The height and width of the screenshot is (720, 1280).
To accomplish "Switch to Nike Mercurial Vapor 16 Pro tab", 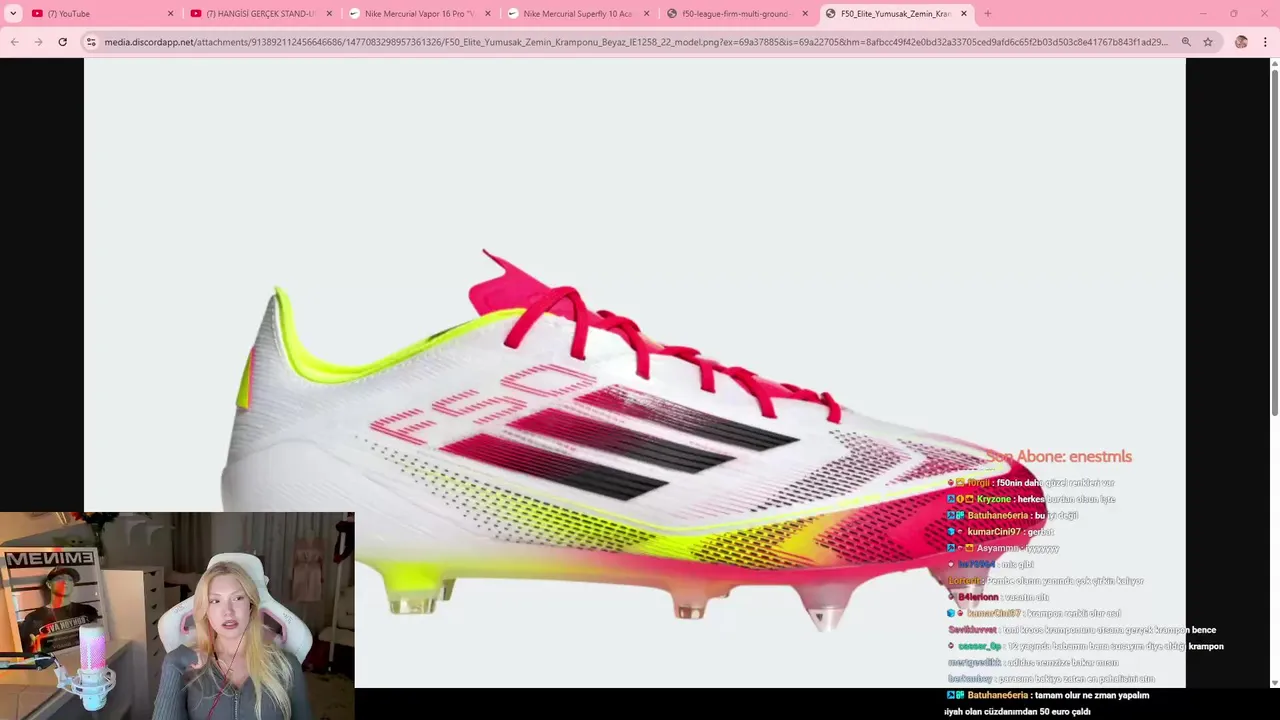I will [x=419, y=13].
